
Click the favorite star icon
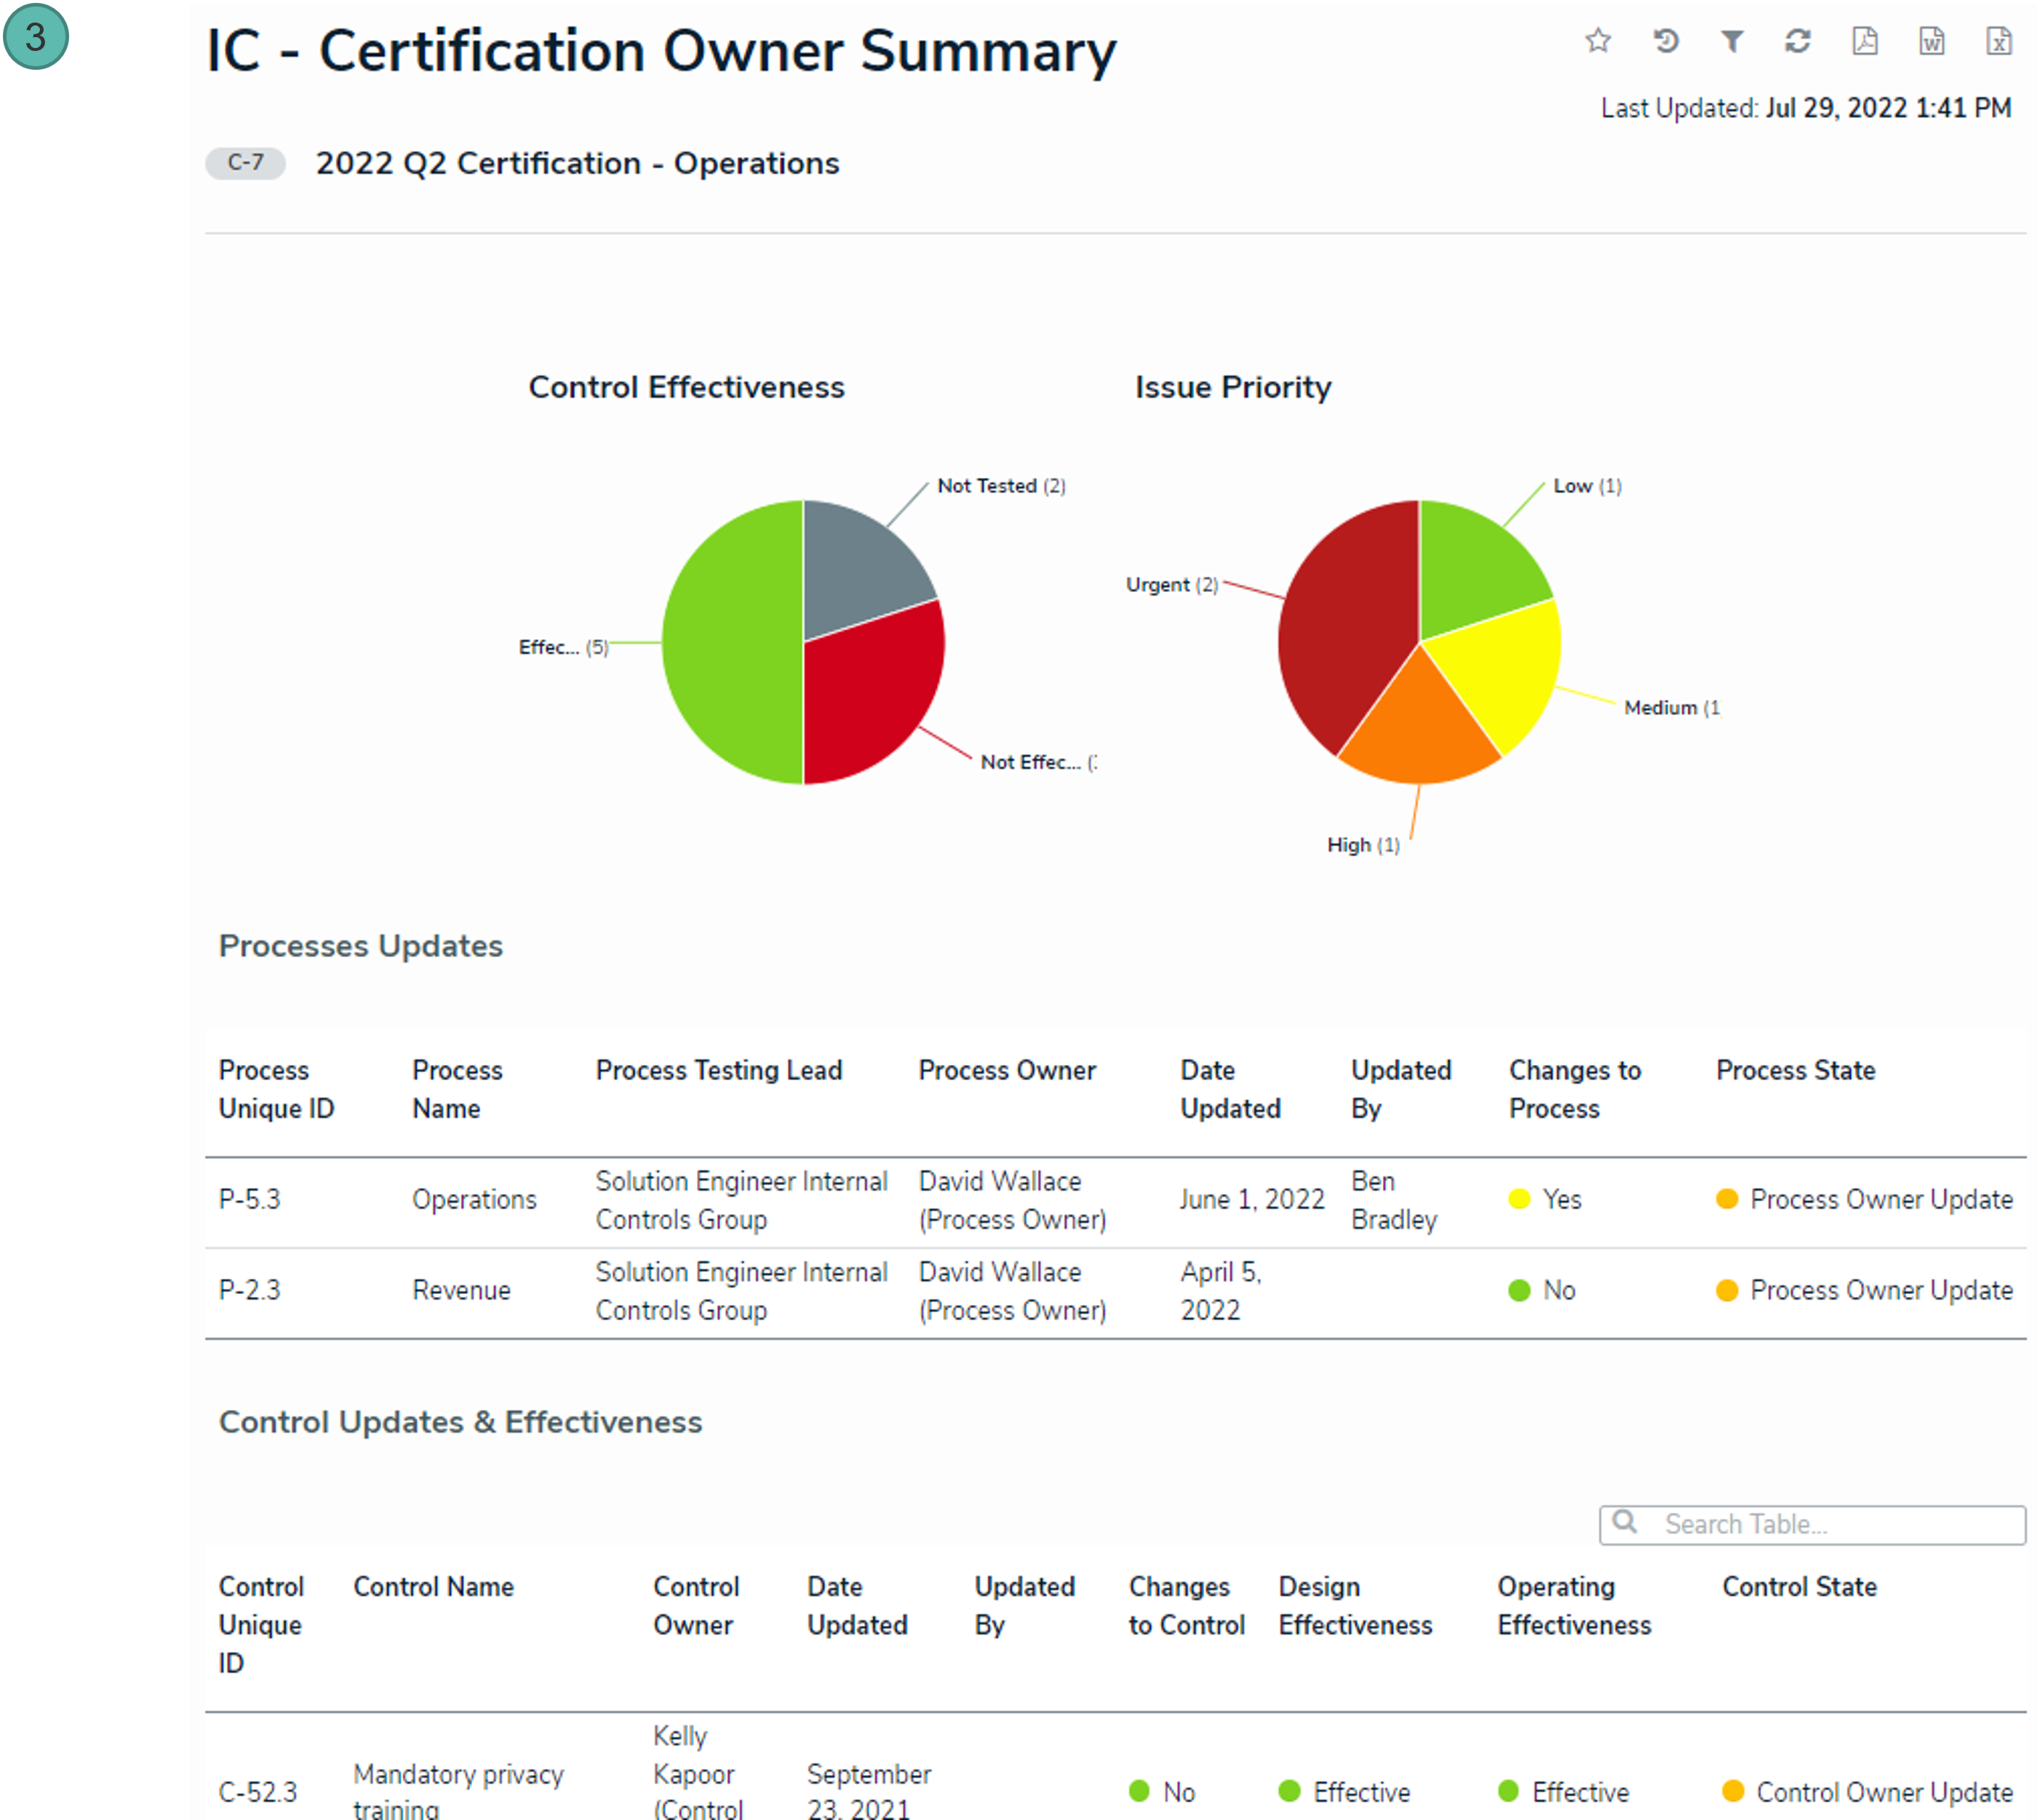click(x=1598, y=41)
